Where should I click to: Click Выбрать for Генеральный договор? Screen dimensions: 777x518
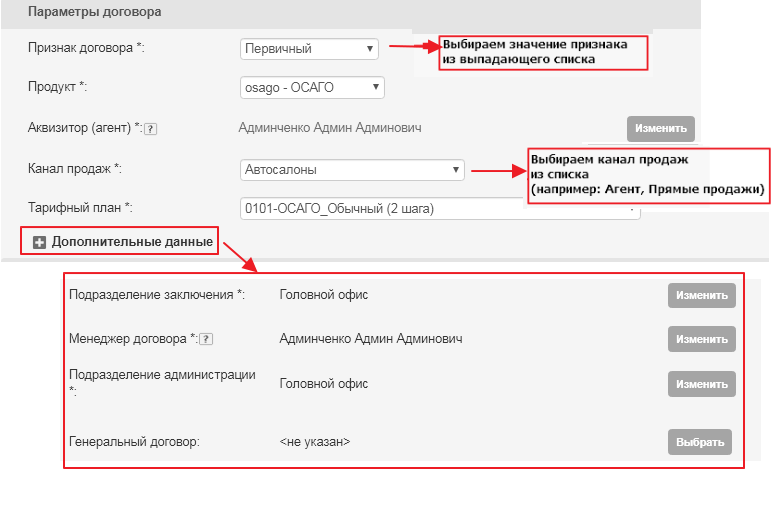pyautogui.click(x=700, y=442)
